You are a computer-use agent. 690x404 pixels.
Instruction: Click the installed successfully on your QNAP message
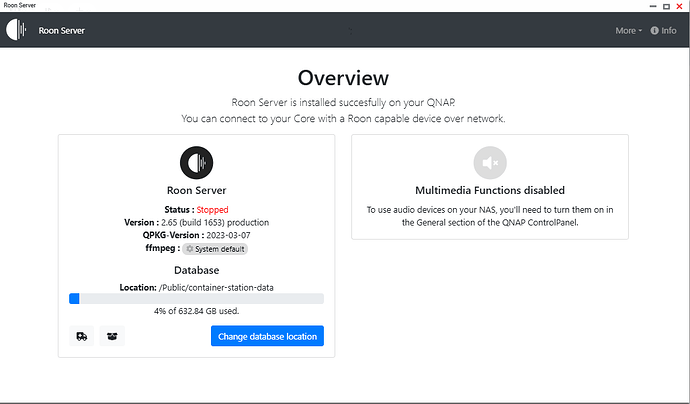(343, 103)
